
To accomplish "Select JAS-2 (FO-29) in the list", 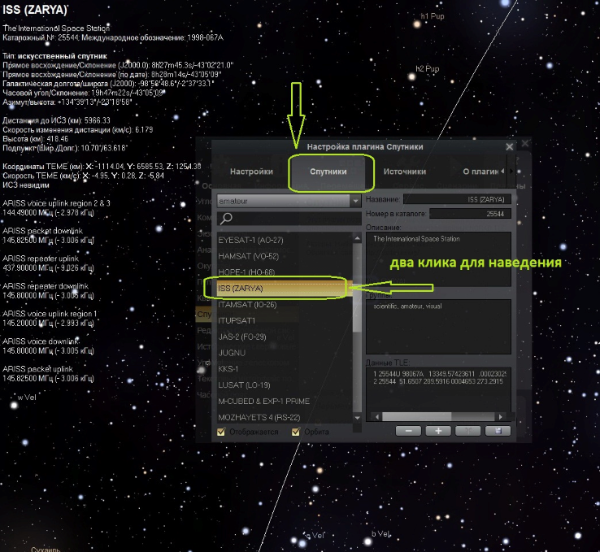I will [285, 337].
